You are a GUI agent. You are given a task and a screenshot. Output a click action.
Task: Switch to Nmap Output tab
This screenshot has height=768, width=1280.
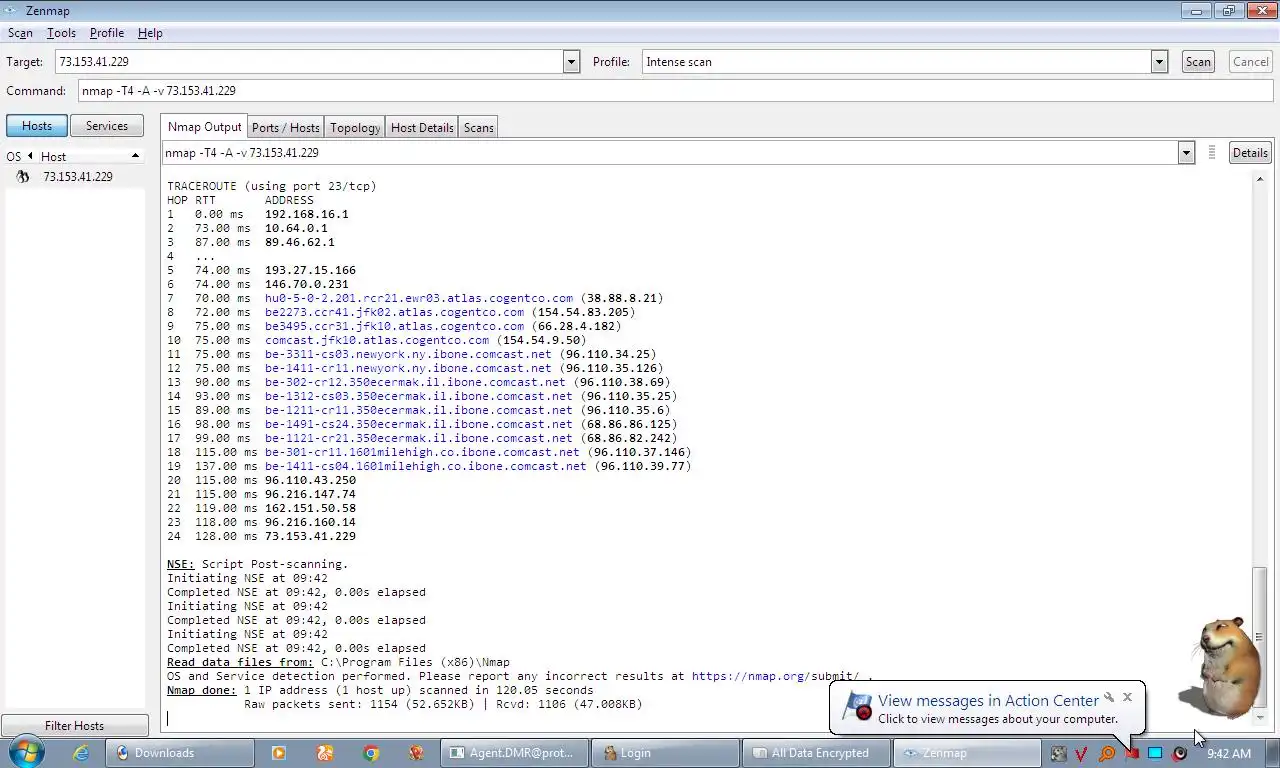click(204, 127)
